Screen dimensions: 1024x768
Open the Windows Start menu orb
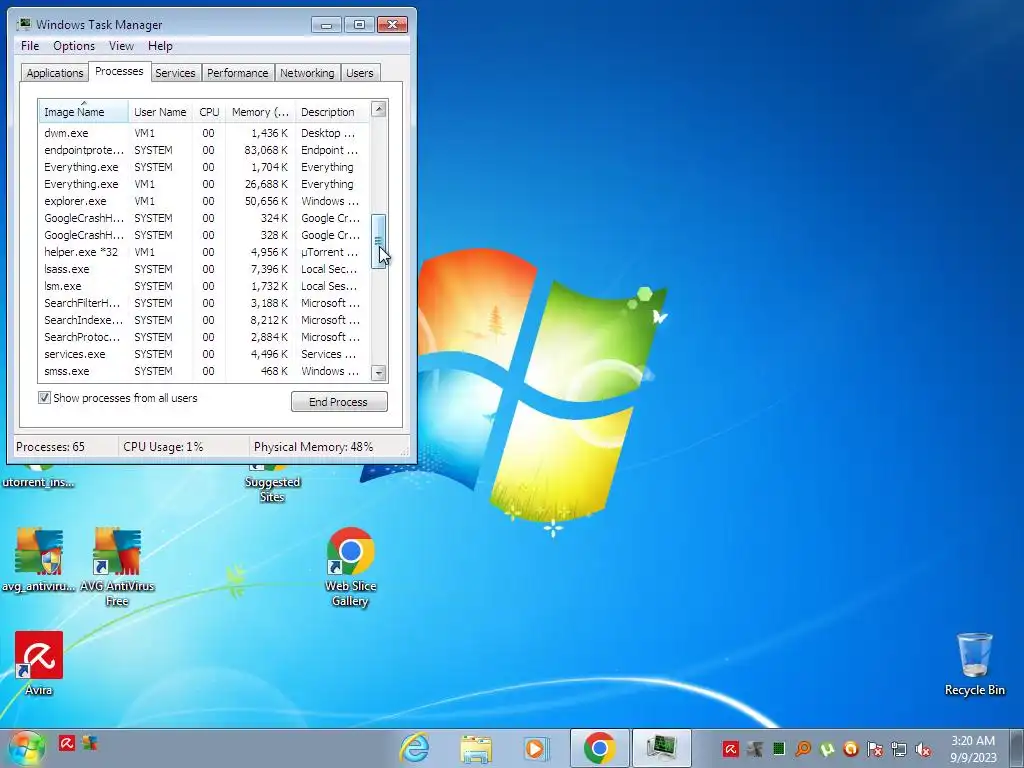point(27,748)
